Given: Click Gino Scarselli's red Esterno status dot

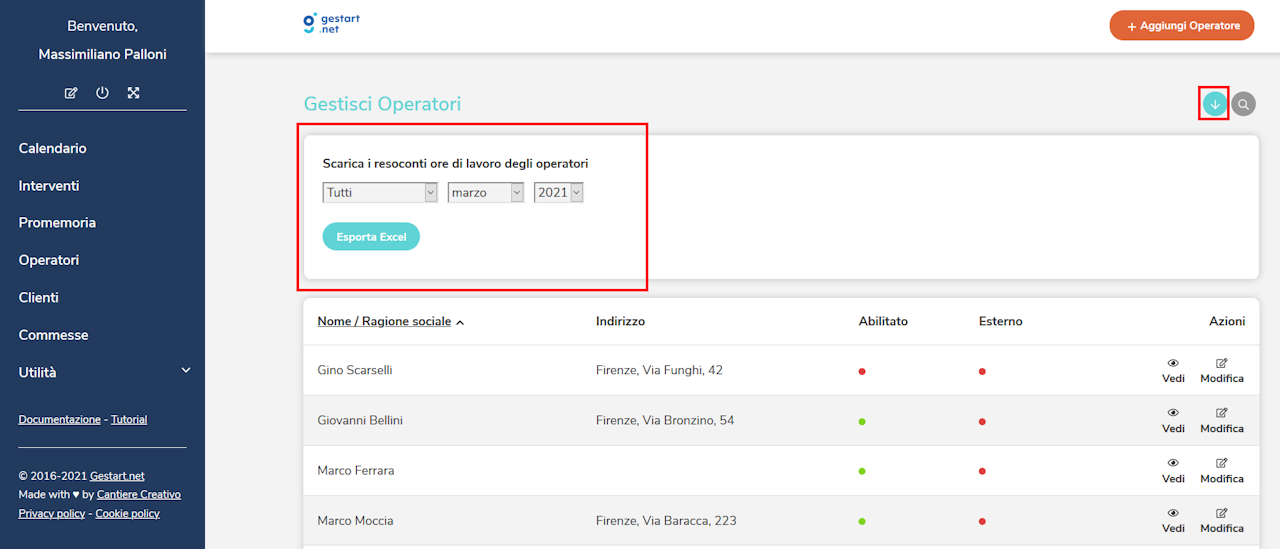Looking at the screenshot, I should click(982, 371).
